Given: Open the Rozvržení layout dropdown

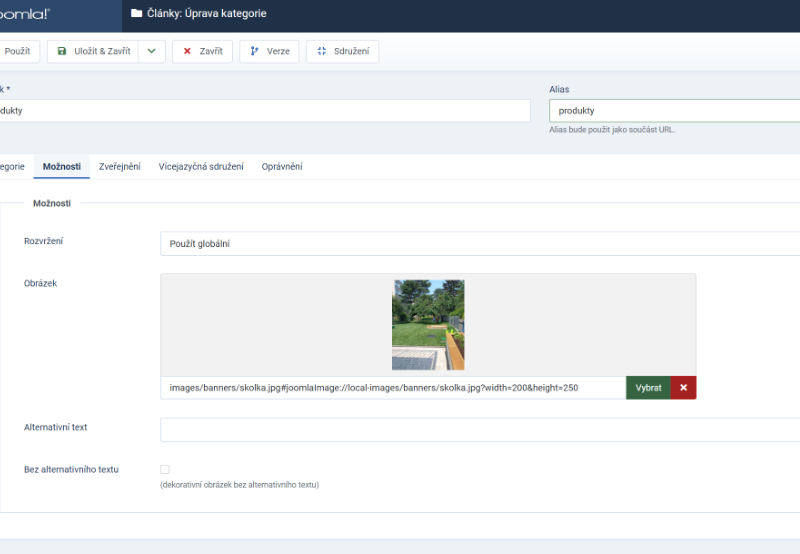Looking at the screenshot, I should (x=480, y=243).
